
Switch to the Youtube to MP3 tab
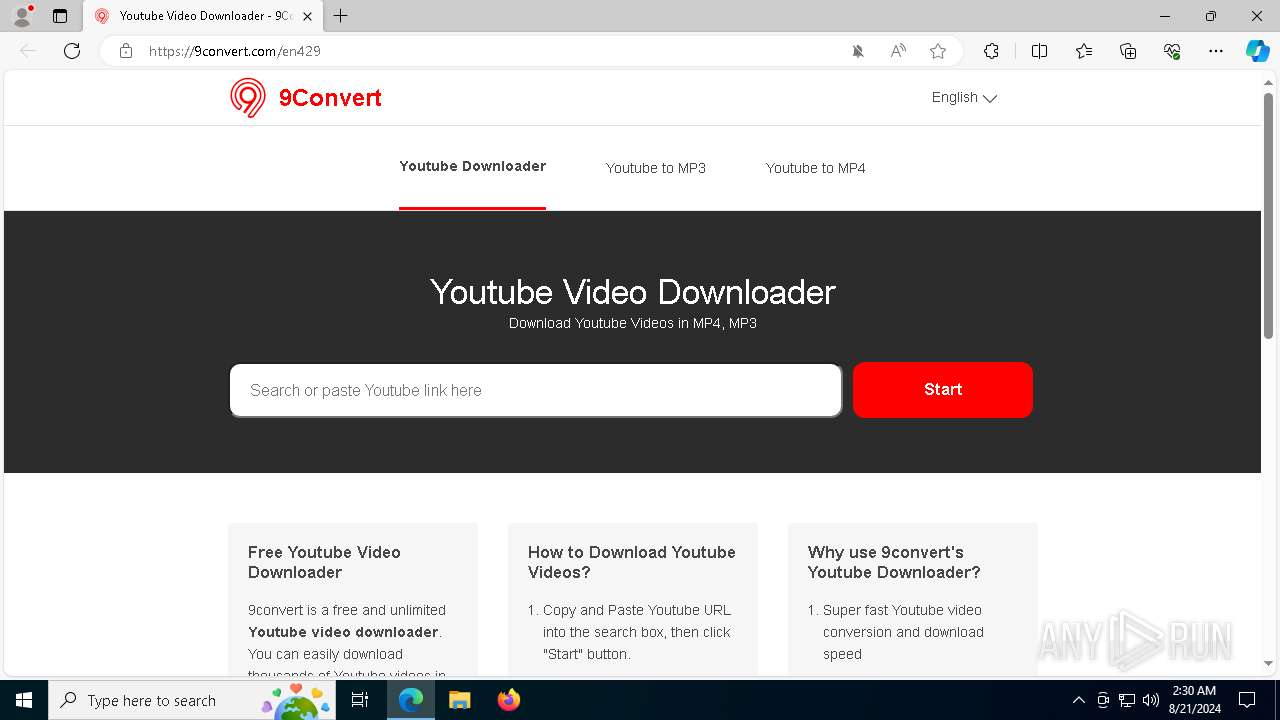(656, 168)
